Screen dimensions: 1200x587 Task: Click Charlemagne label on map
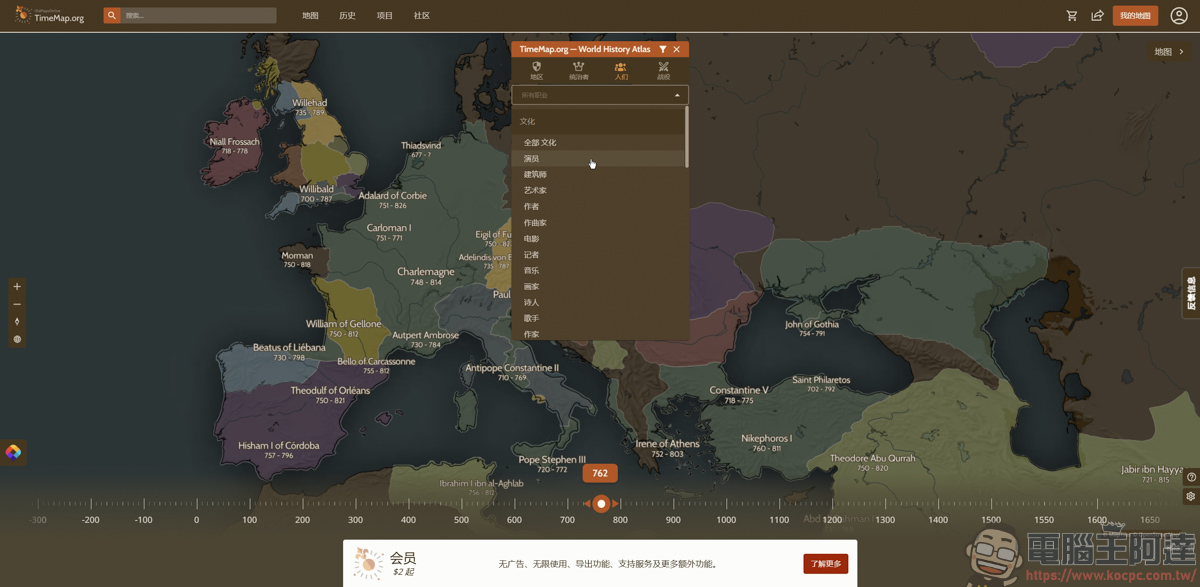(x=426, y=272)
